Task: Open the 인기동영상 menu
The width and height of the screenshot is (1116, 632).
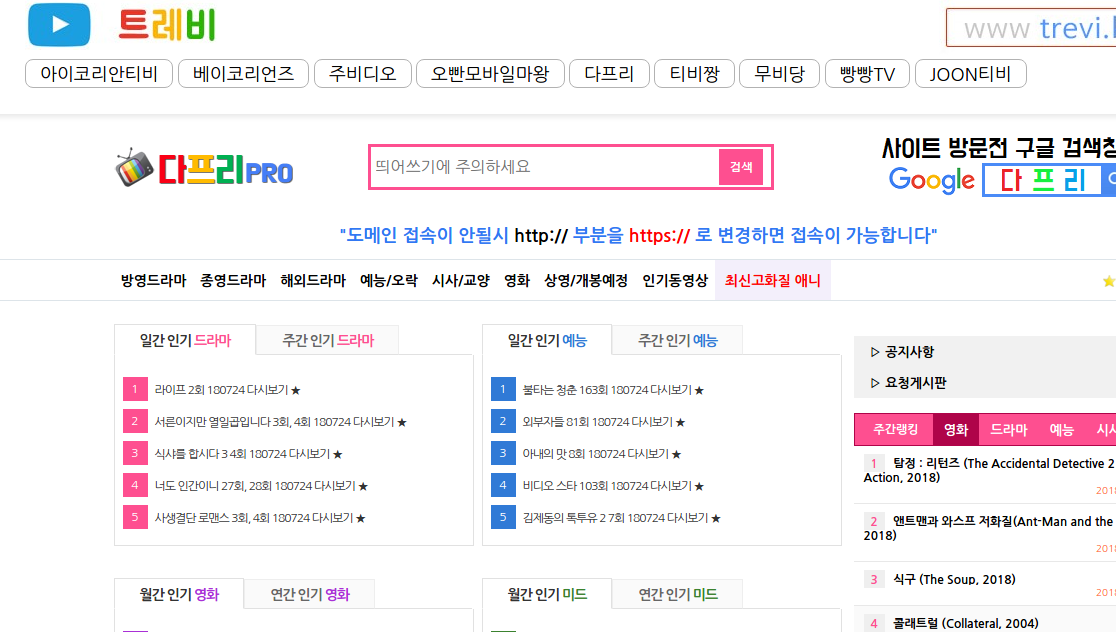Action: tap(675, 280)
